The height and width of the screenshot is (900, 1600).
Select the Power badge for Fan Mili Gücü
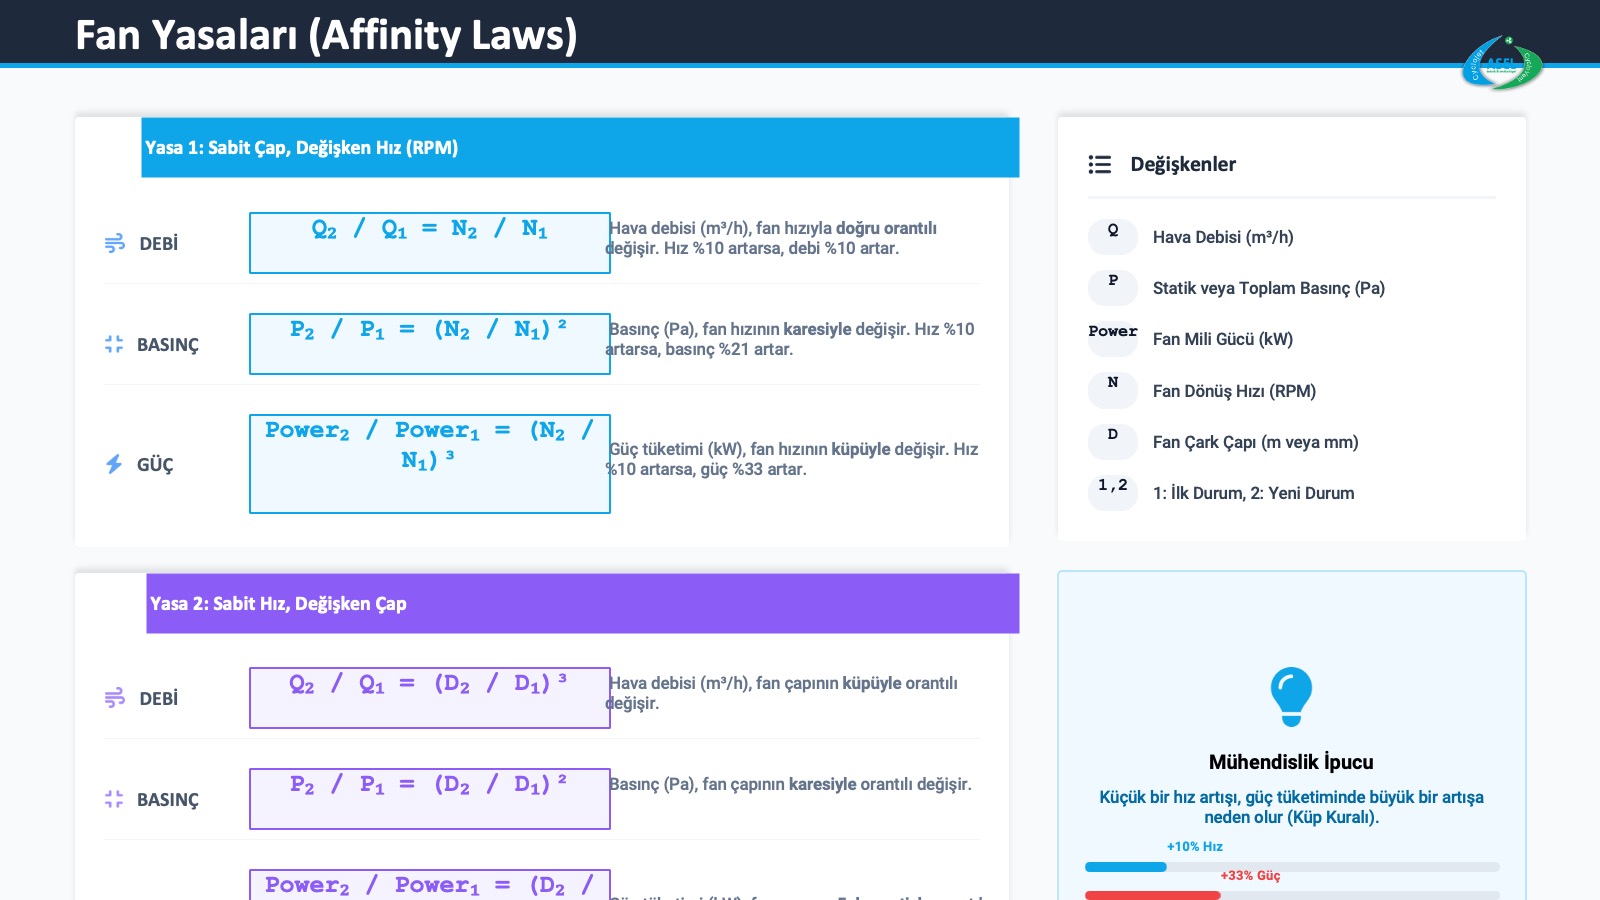(x=1113, y=338)
